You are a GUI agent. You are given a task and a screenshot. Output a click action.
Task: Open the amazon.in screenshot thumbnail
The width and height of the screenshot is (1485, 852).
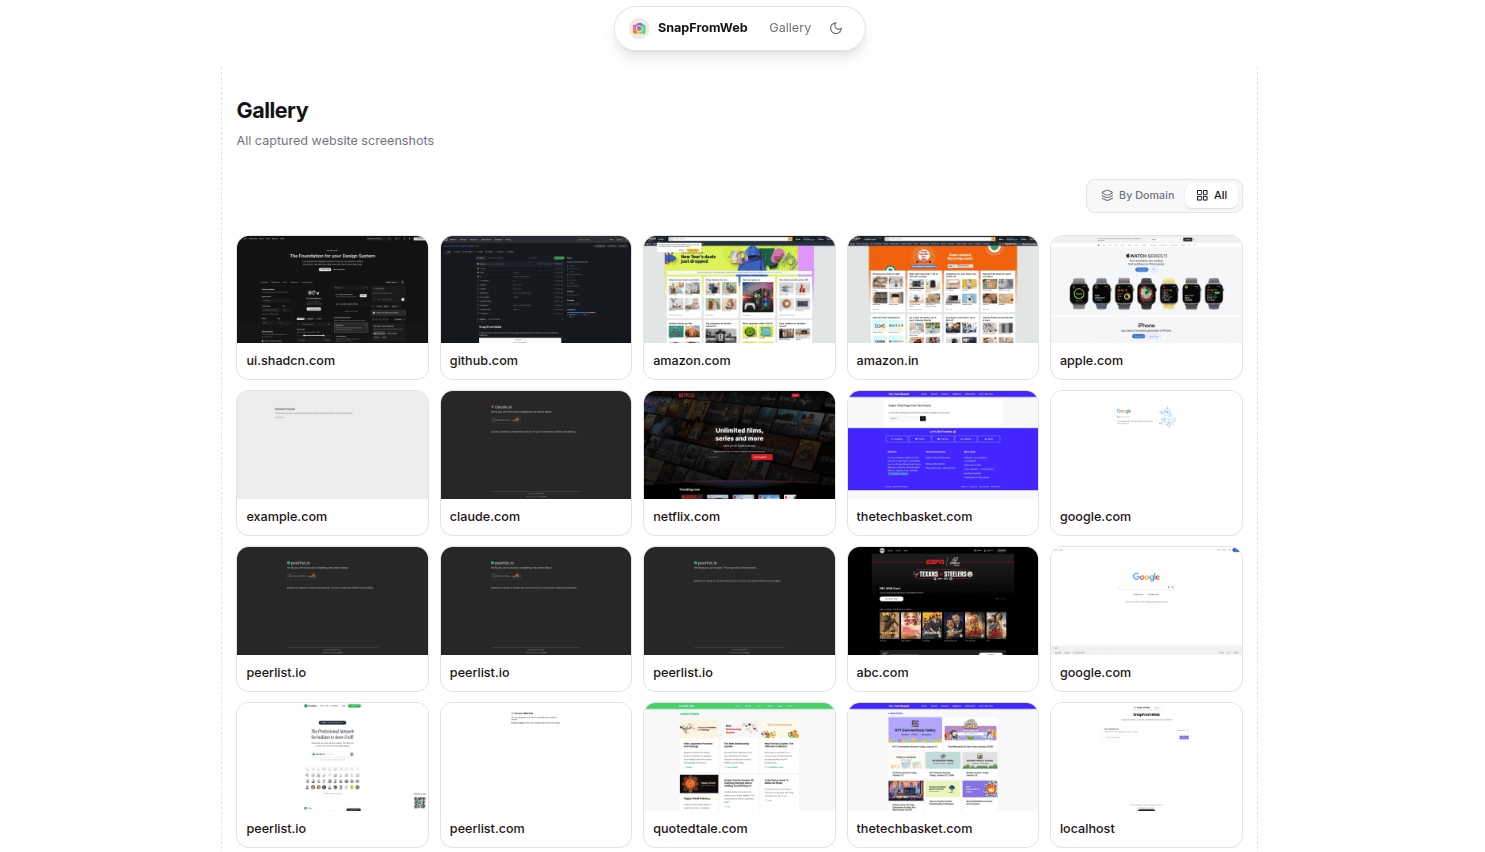pos(942,290)
